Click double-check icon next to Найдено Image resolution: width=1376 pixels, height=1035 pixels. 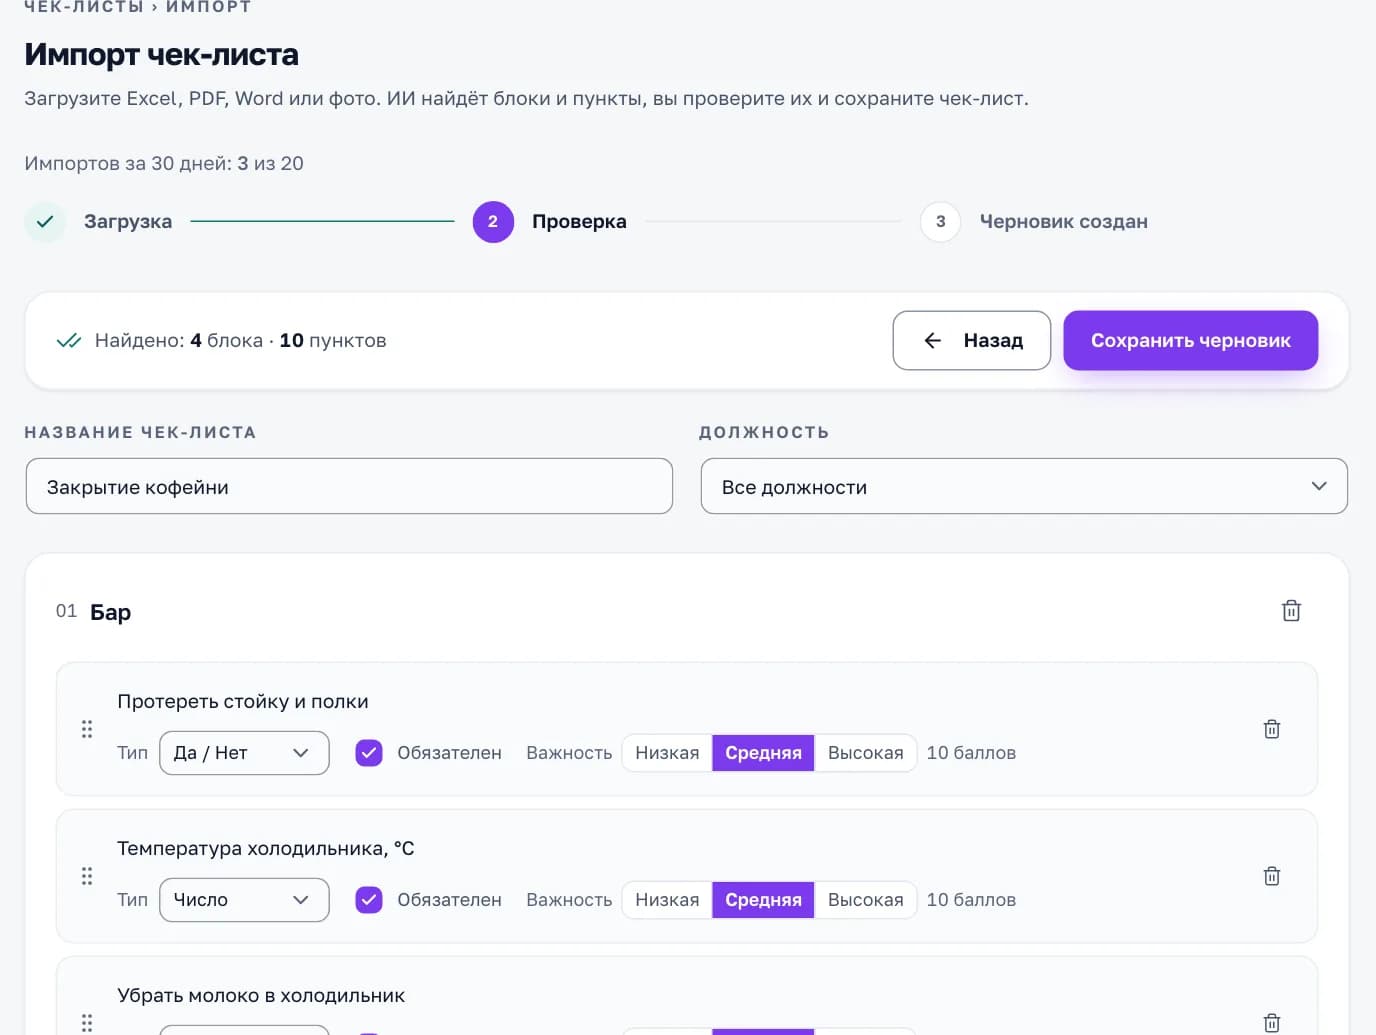[x=69, y=340]
